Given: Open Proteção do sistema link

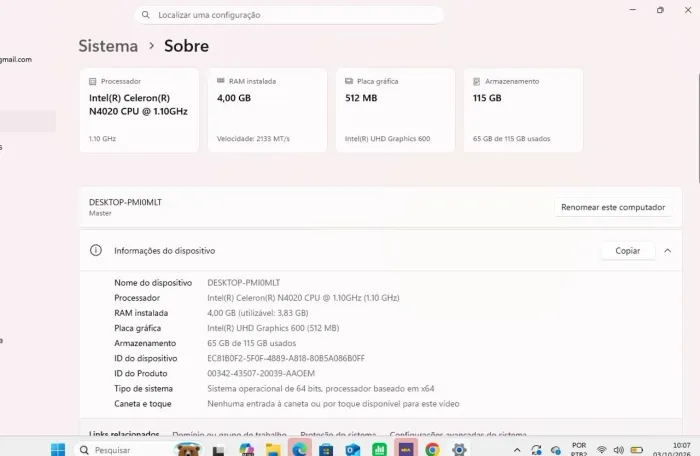Looking at the screenshot, I should [x=338, y=434].
